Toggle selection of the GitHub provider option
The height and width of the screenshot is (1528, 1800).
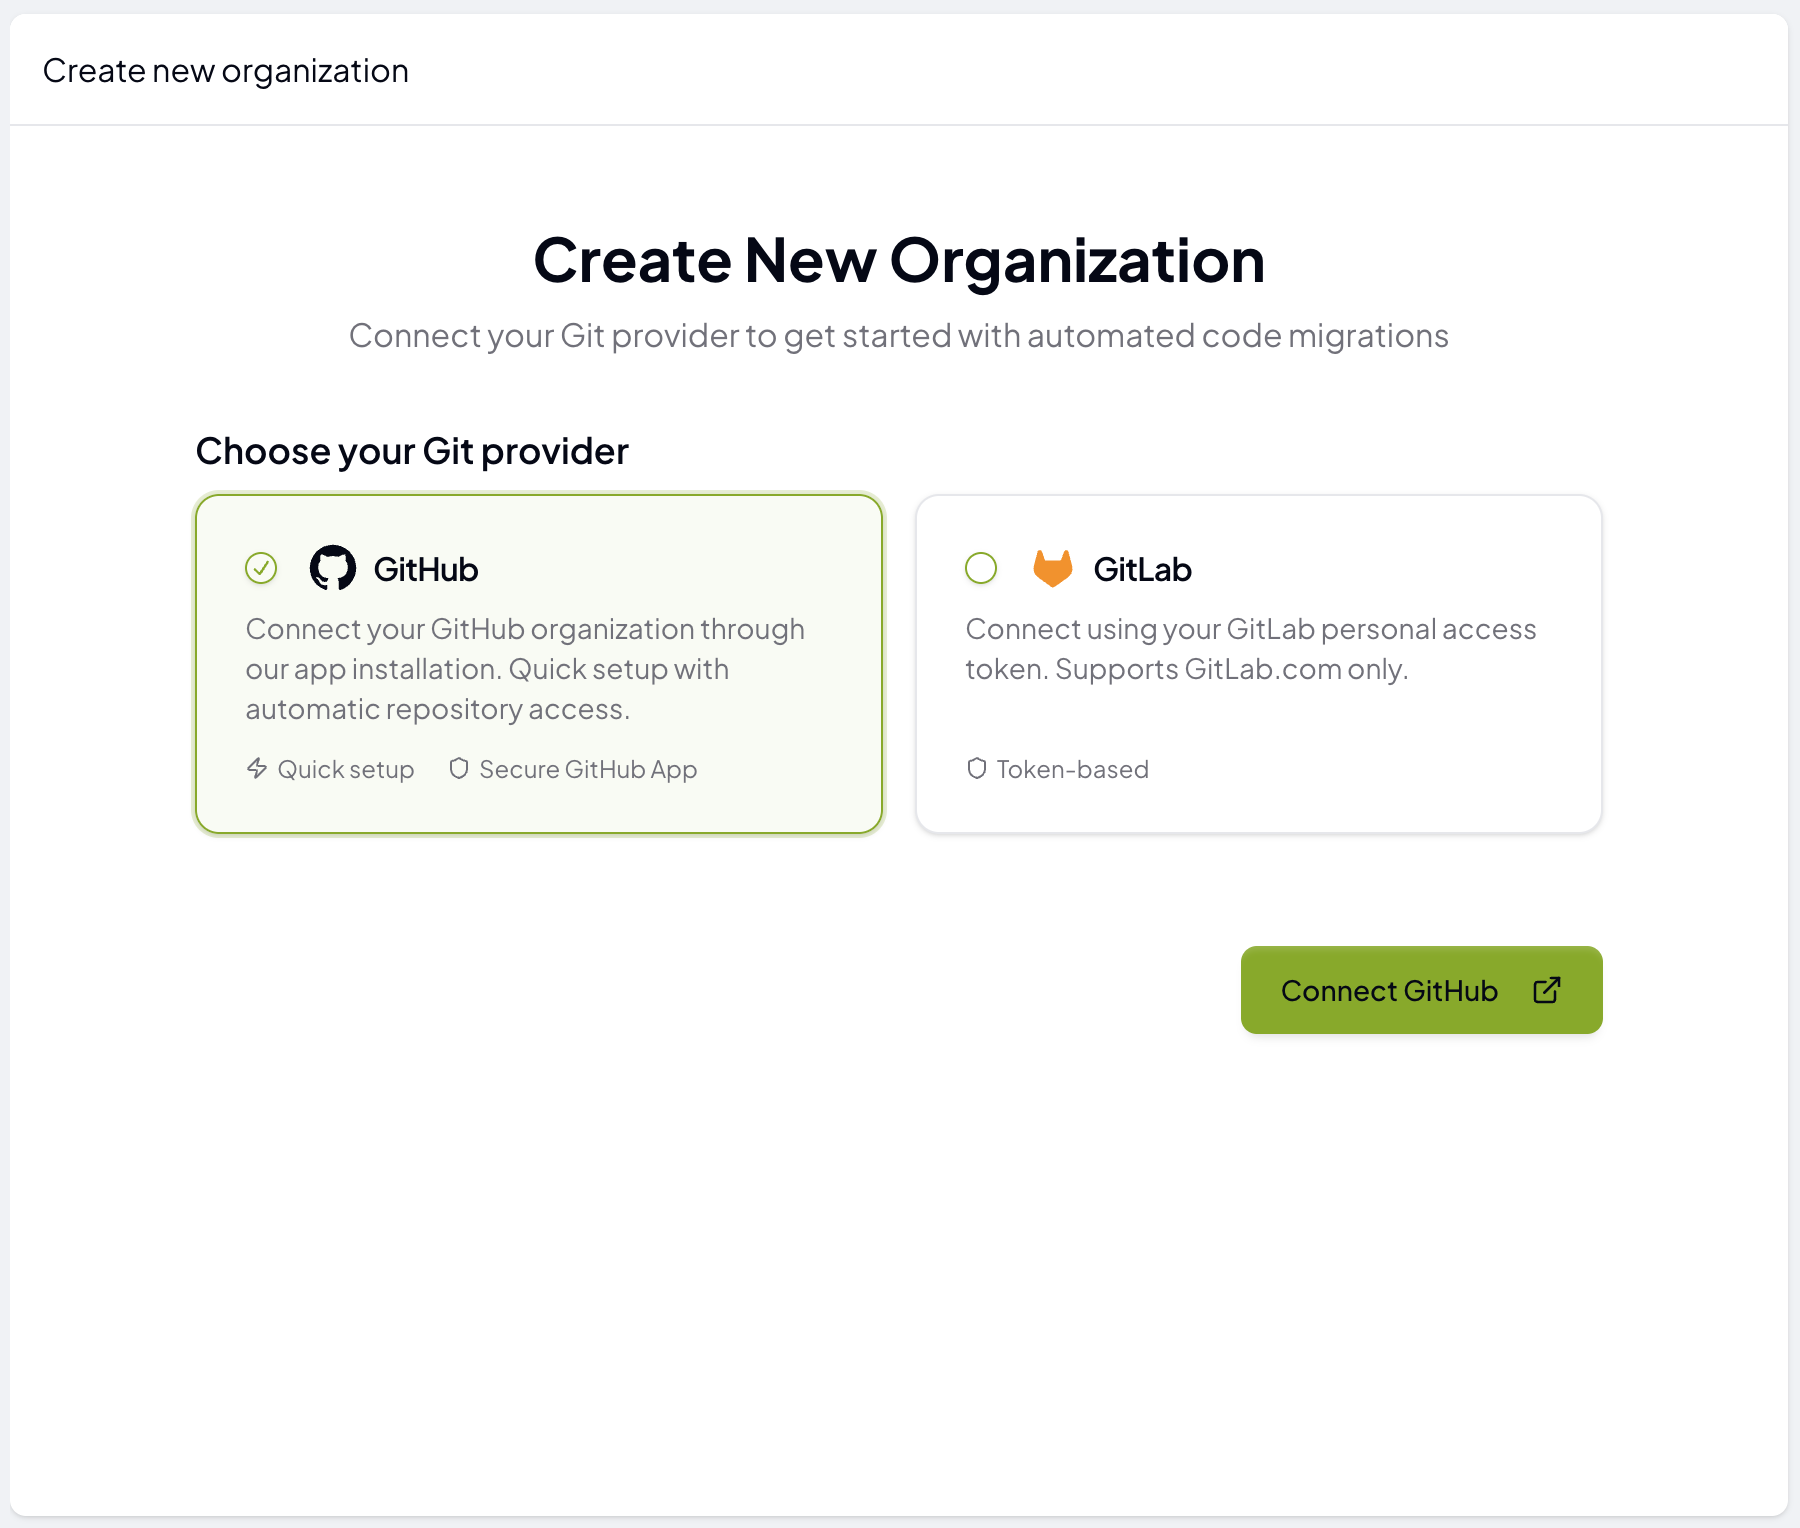tap(538, 663)
